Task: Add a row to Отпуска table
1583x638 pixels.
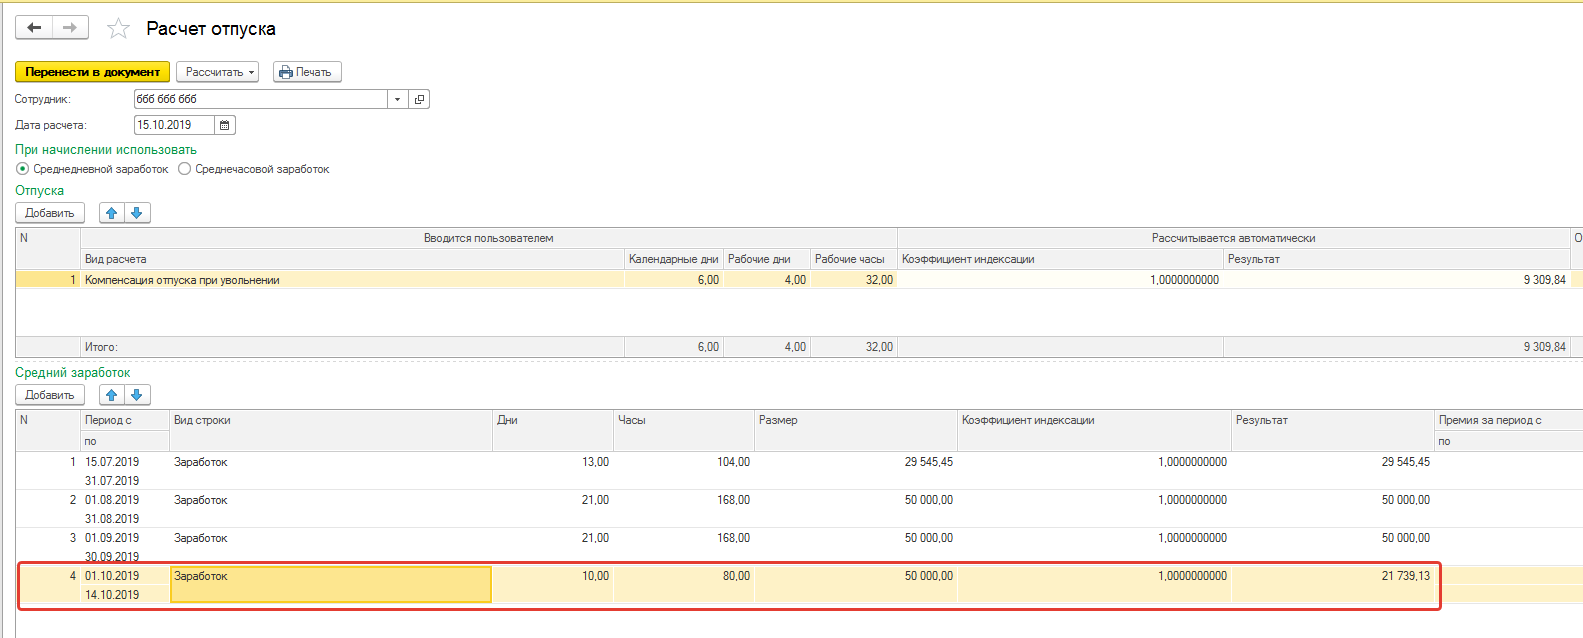Action: [x=50, y=213]
